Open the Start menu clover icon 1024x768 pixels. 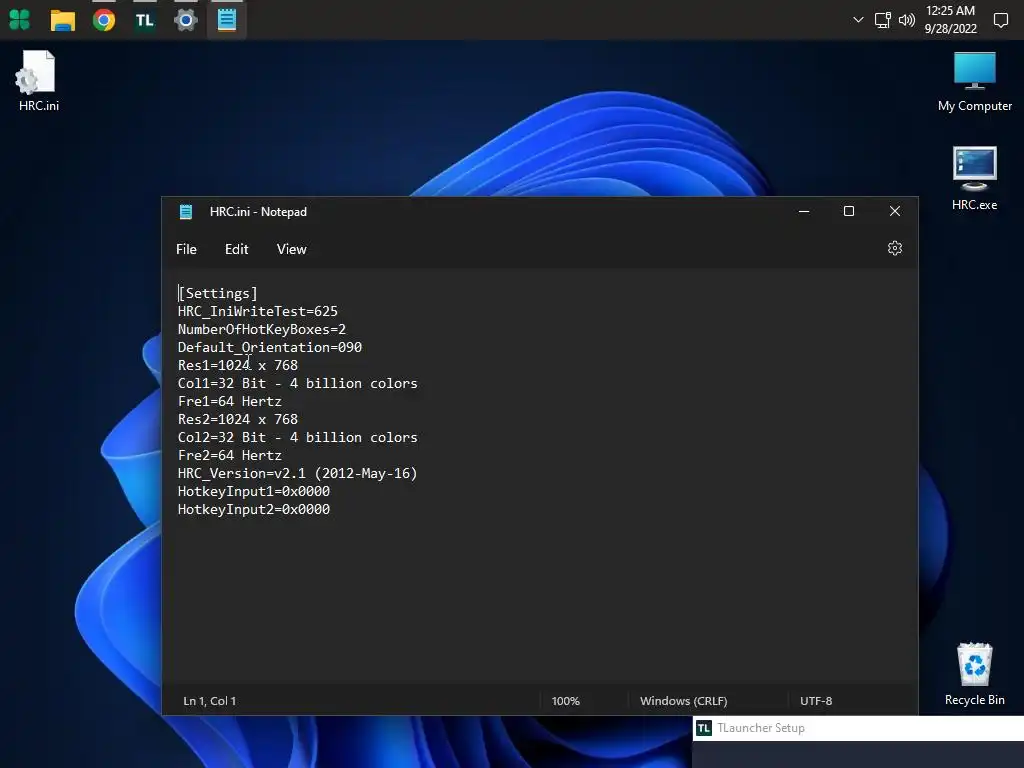(20, 20)
